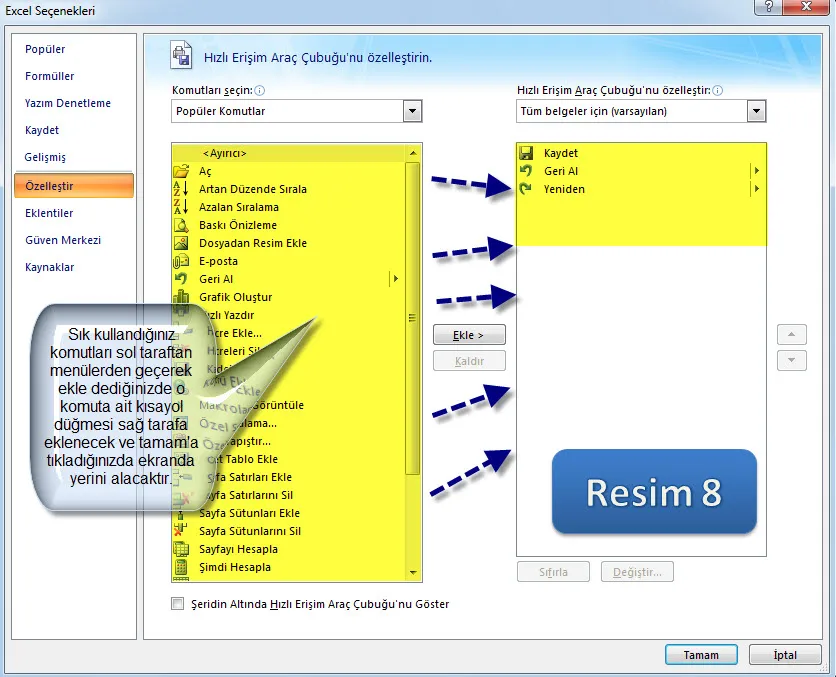
Task: Select the Yeniden redo icon in right list
Action: (526, 189)
